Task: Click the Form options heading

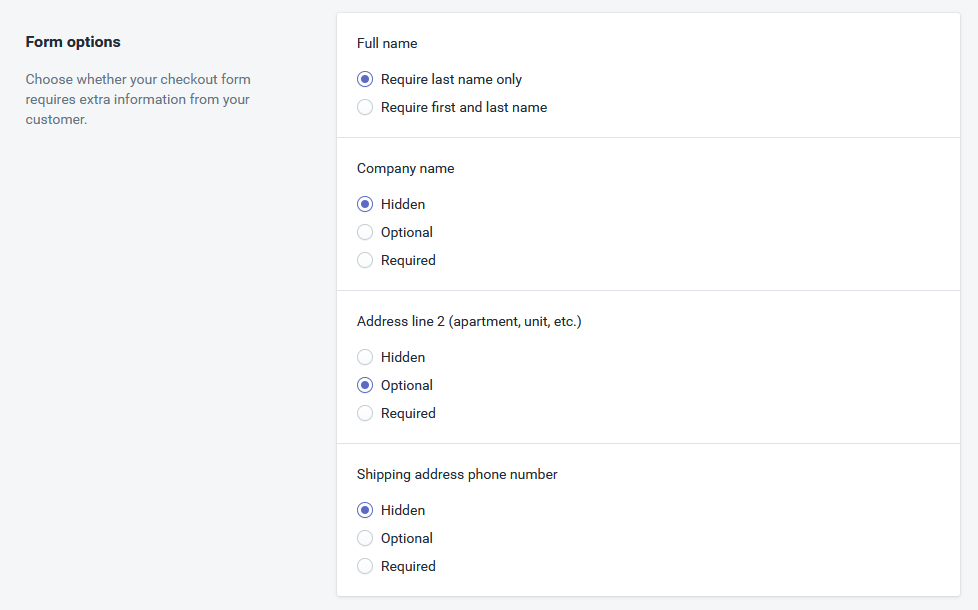Action: (x=73, y=42)
